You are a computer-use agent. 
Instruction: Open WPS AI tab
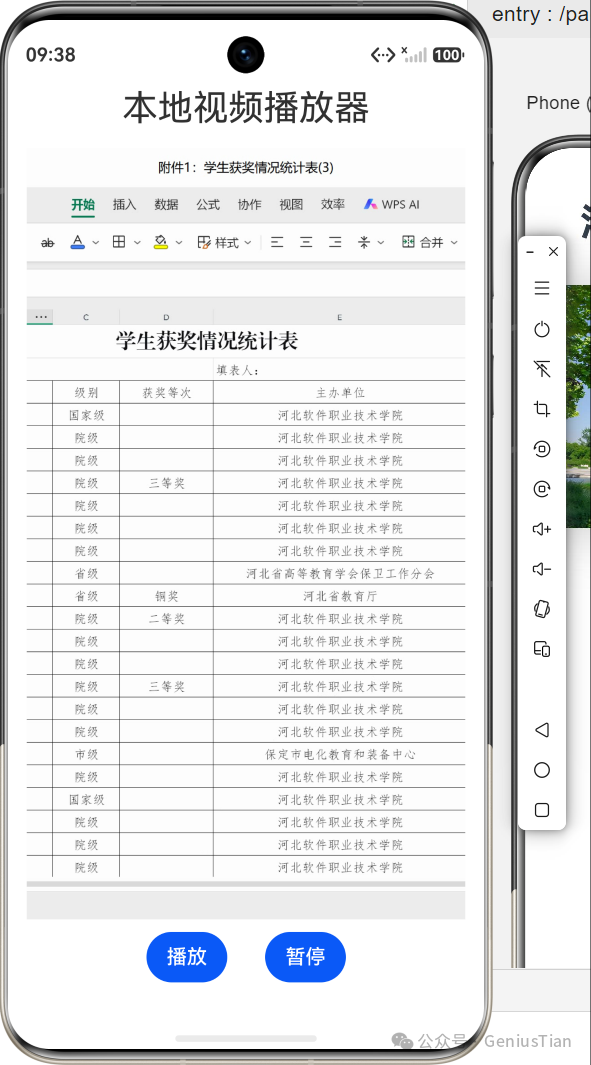tap(392, 204)
